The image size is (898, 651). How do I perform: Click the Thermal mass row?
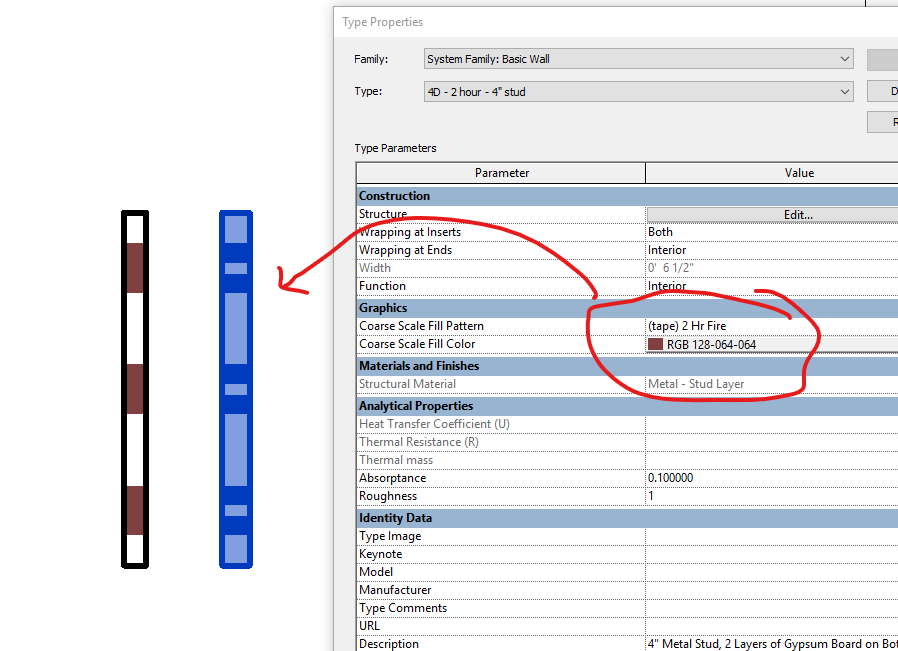(x=627, y=460)
